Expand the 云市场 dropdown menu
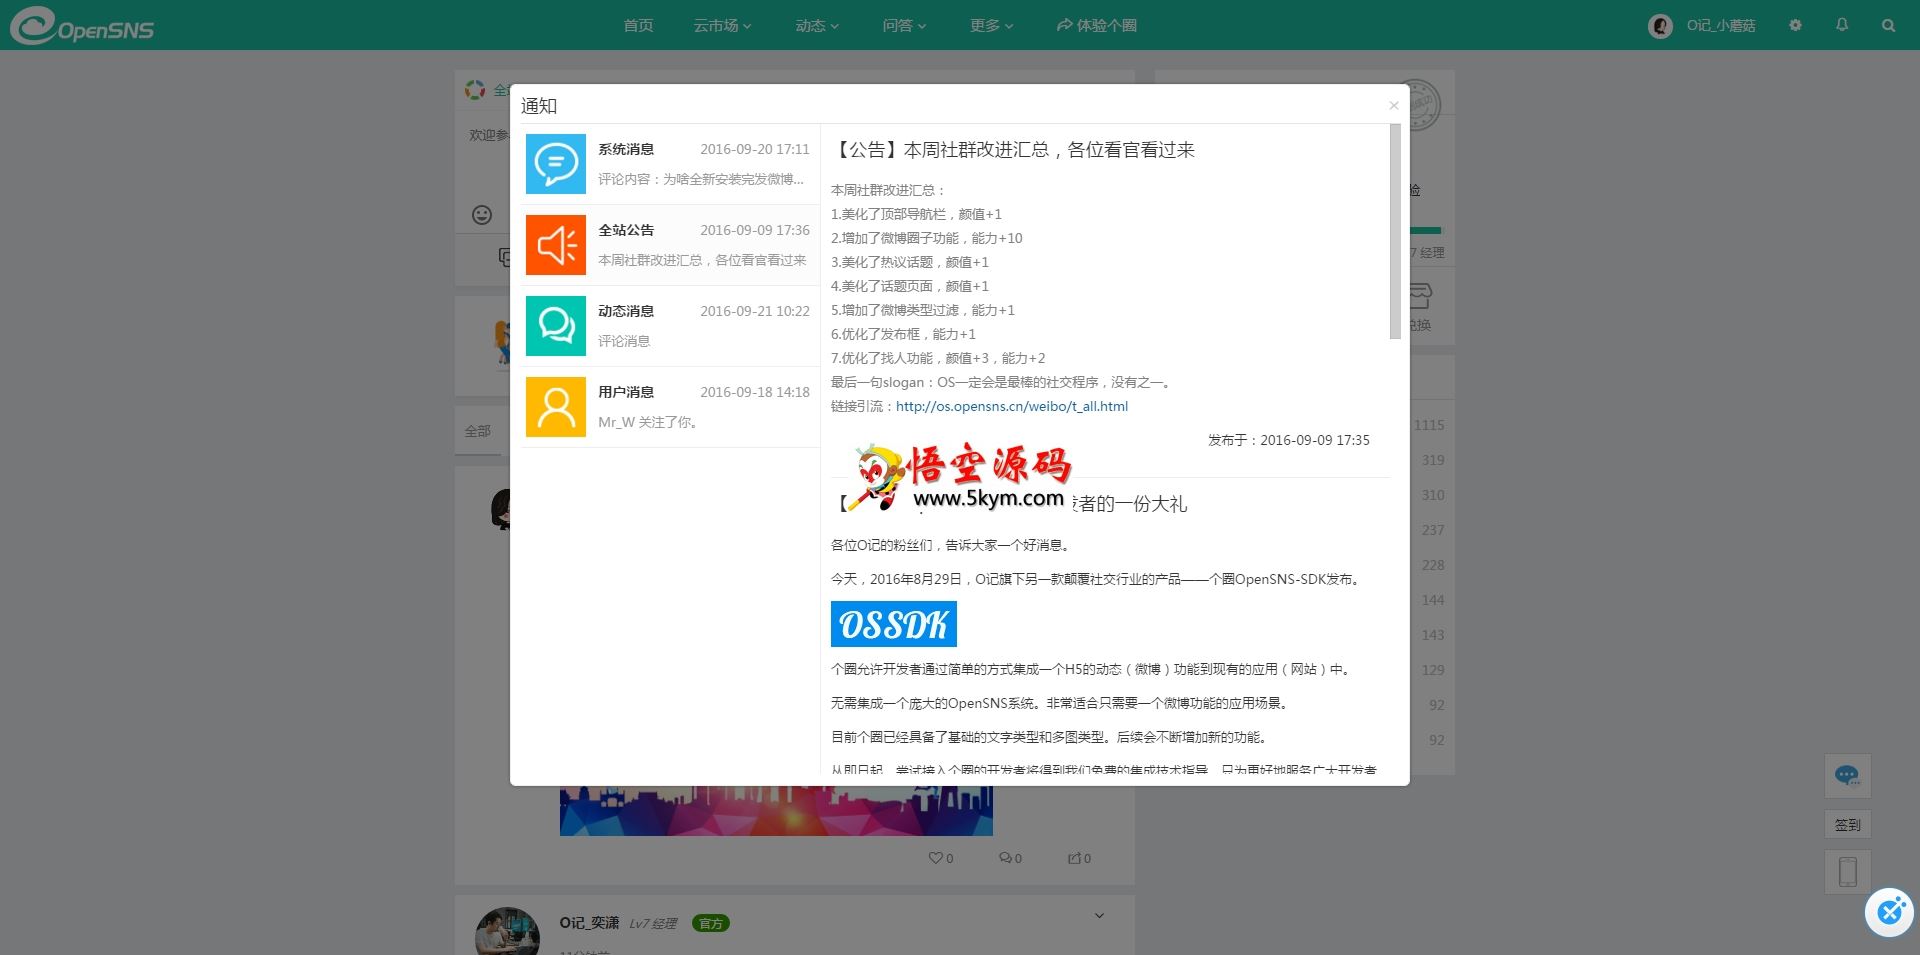The height and width of the screenshot is (955, 1920). 722,26
